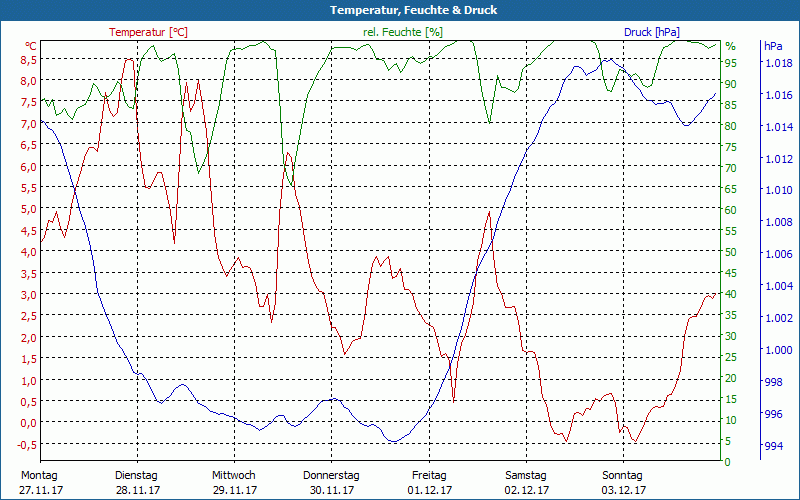
Task: Click the date '29.11.17'
Action: (235, 490)
